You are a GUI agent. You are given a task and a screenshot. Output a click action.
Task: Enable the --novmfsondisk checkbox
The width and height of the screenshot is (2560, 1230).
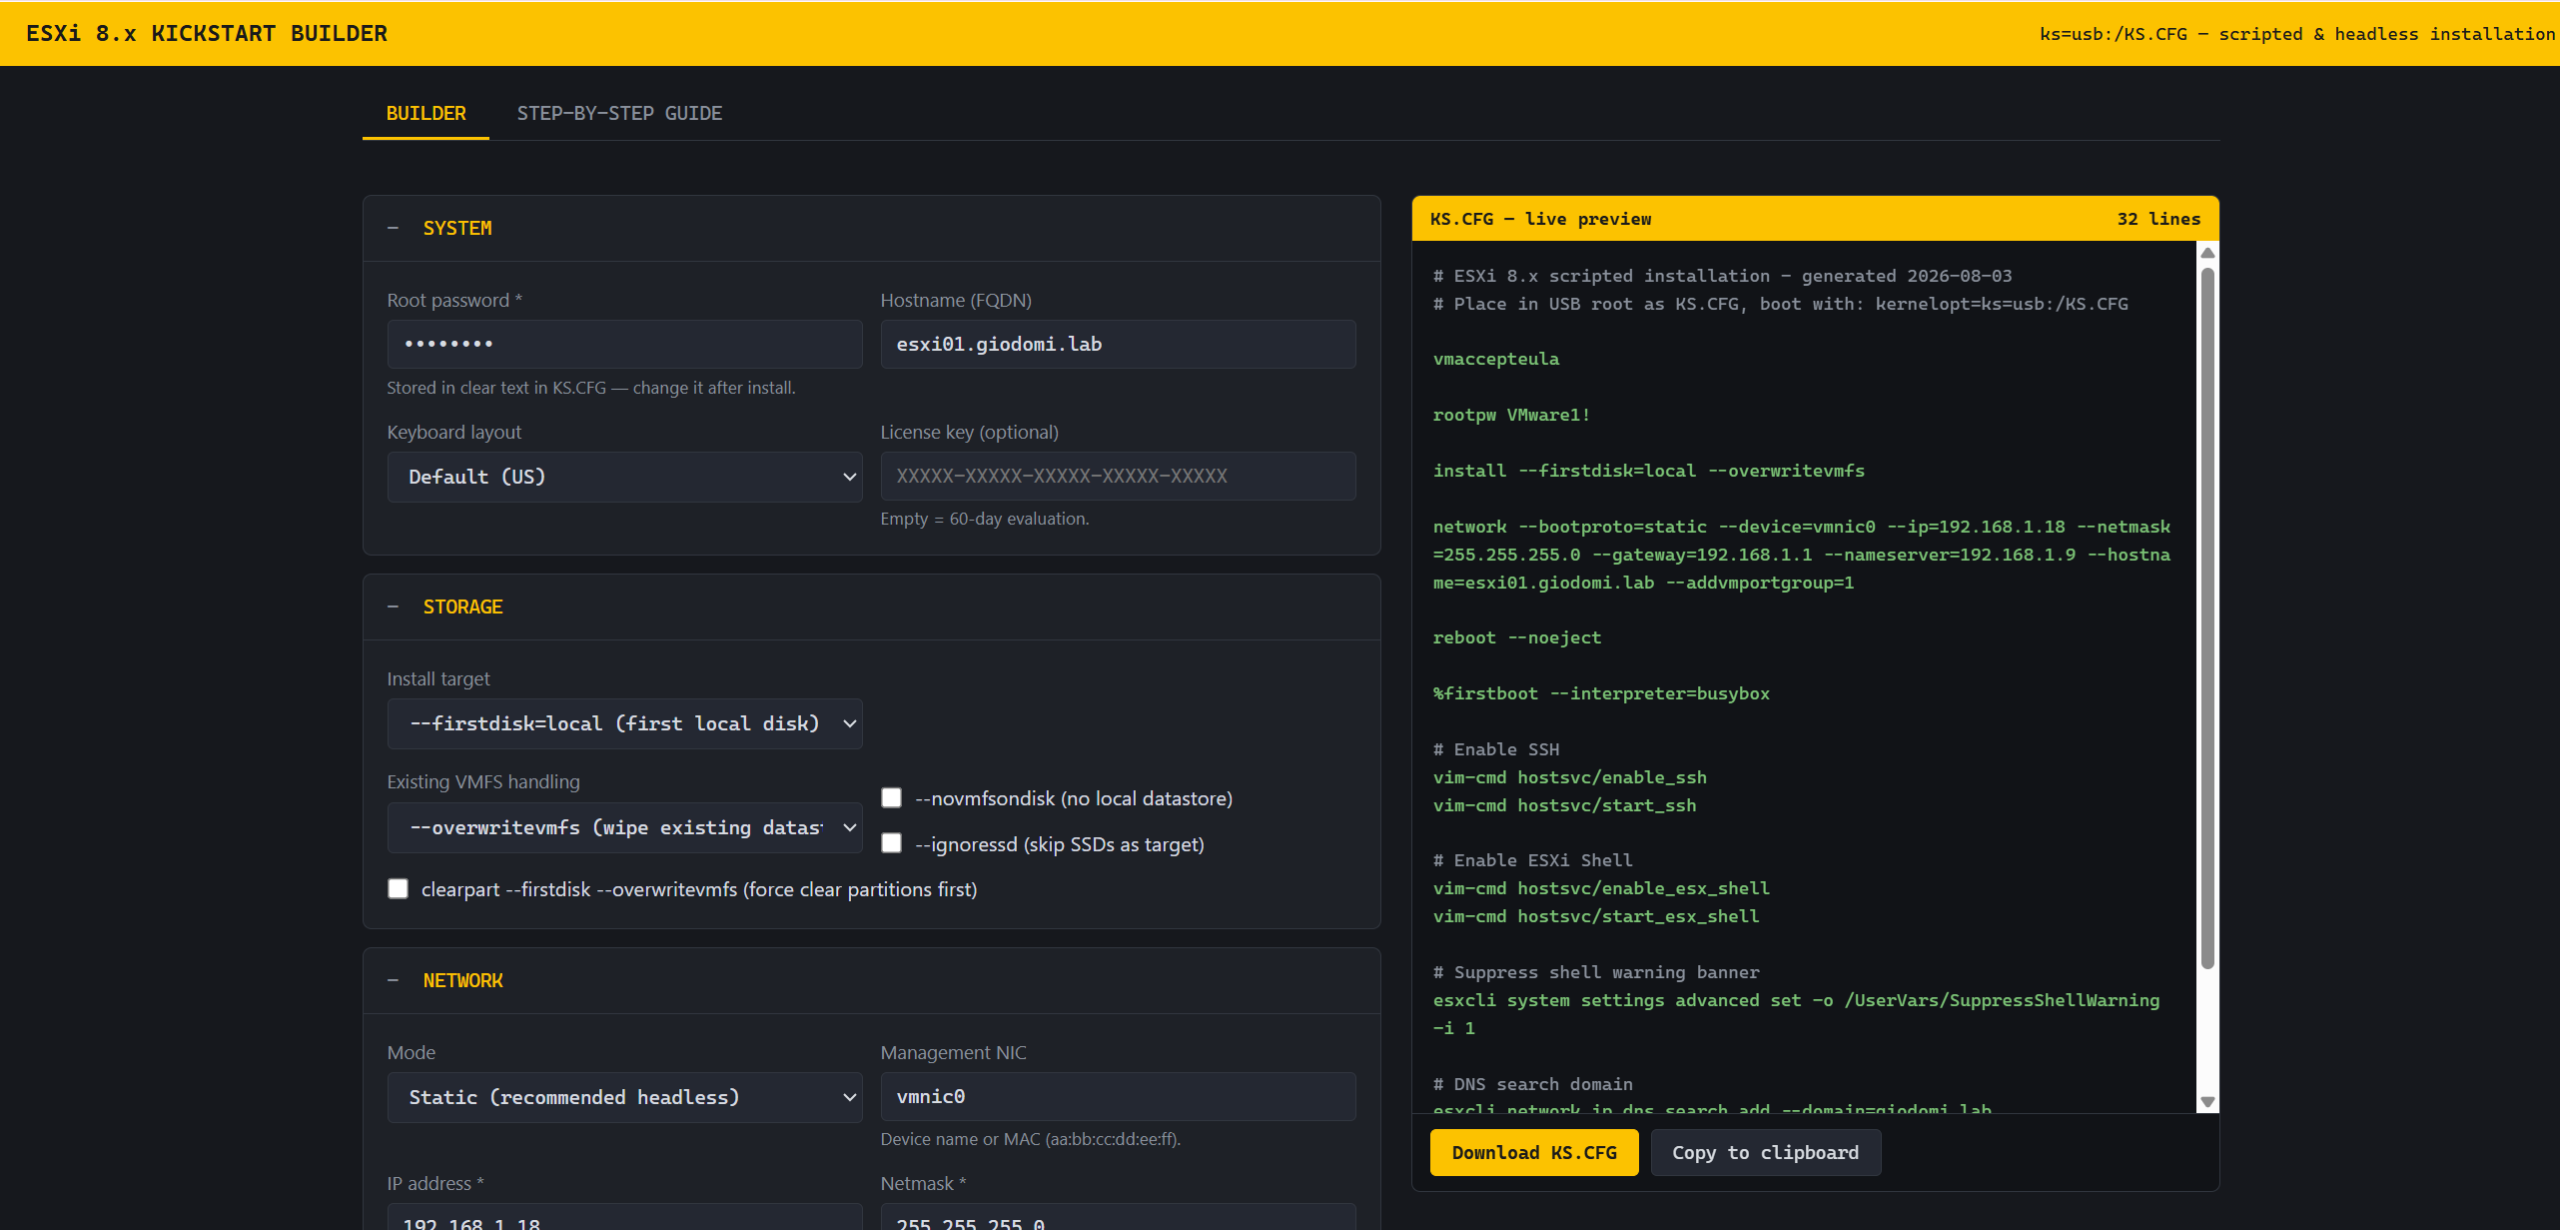click(x=891, y=798)
